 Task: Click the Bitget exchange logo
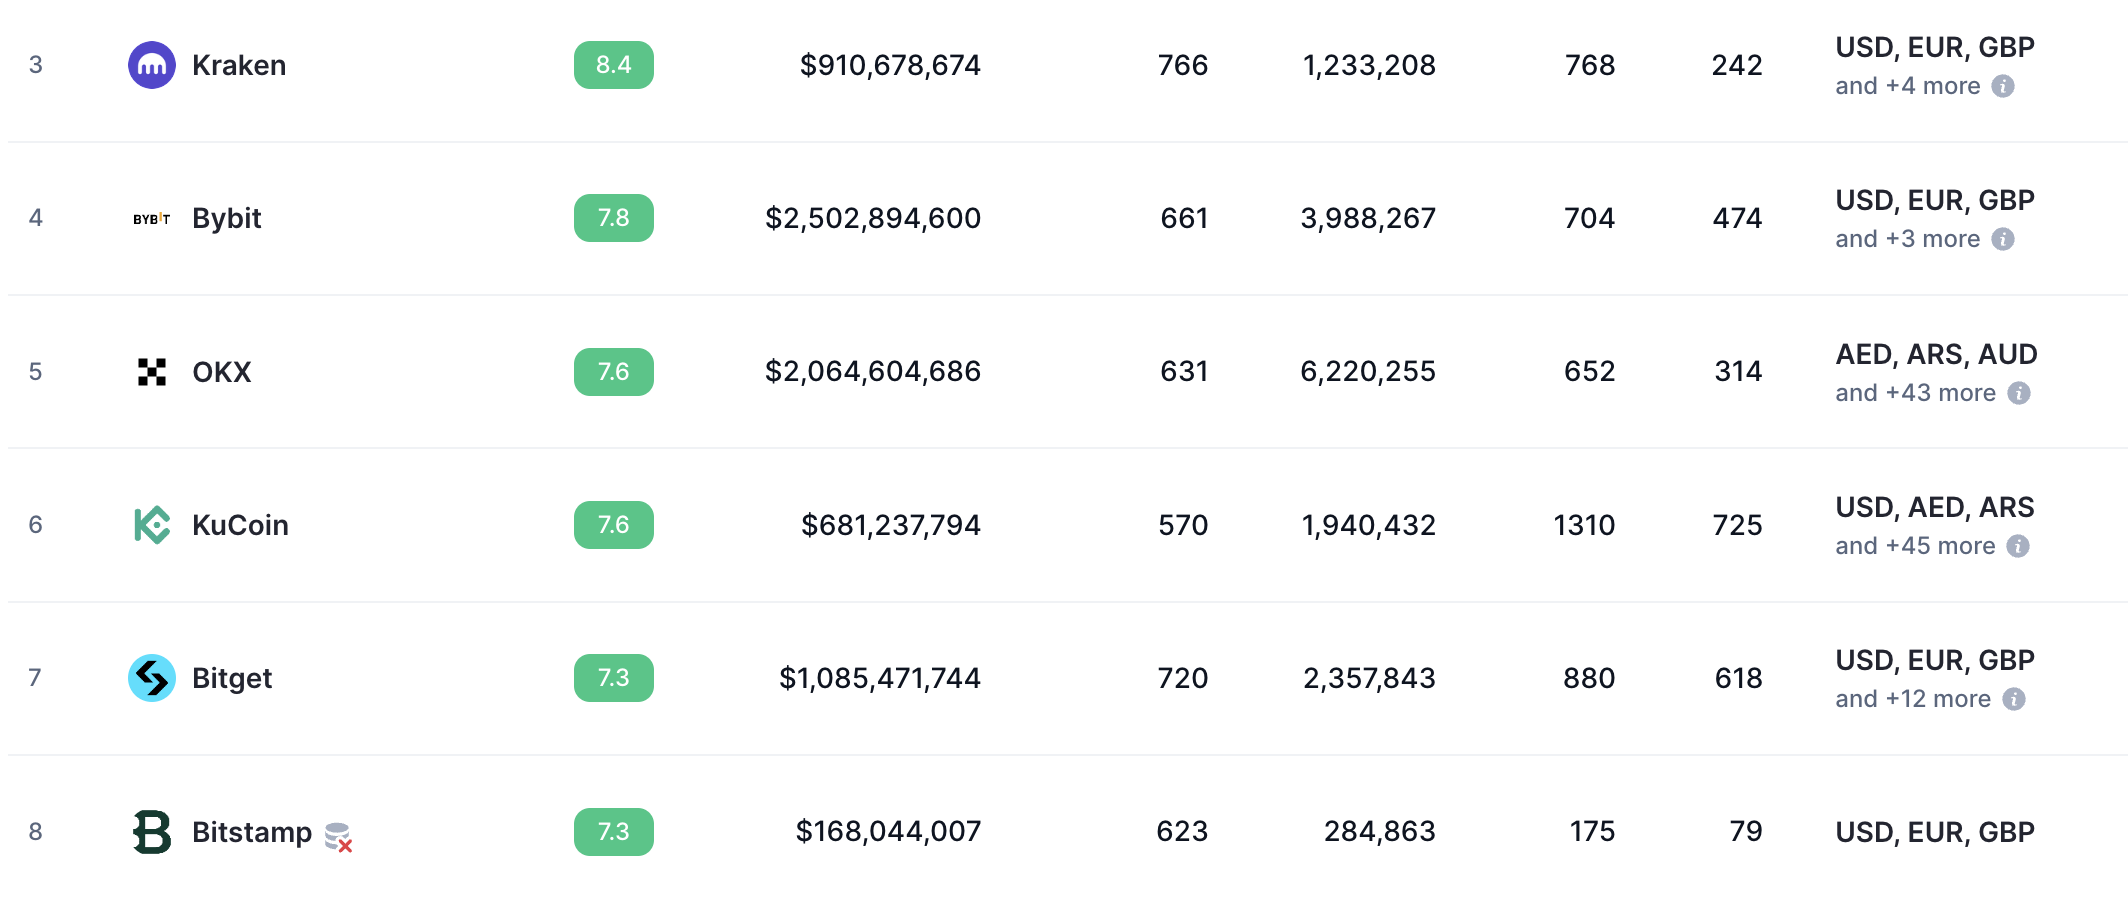(152, 678)
